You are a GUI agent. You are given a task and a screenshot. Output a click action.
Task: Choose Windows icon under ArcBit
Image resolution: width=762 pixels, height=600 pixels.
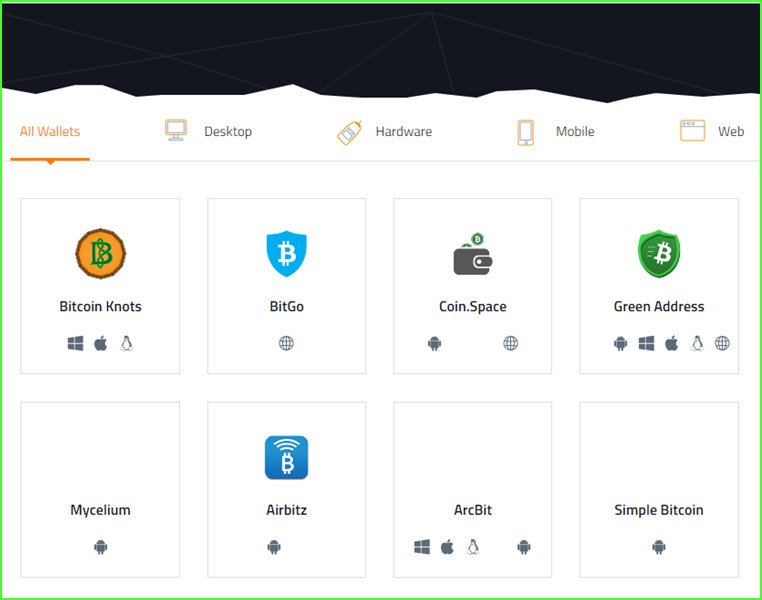(422, 547)
